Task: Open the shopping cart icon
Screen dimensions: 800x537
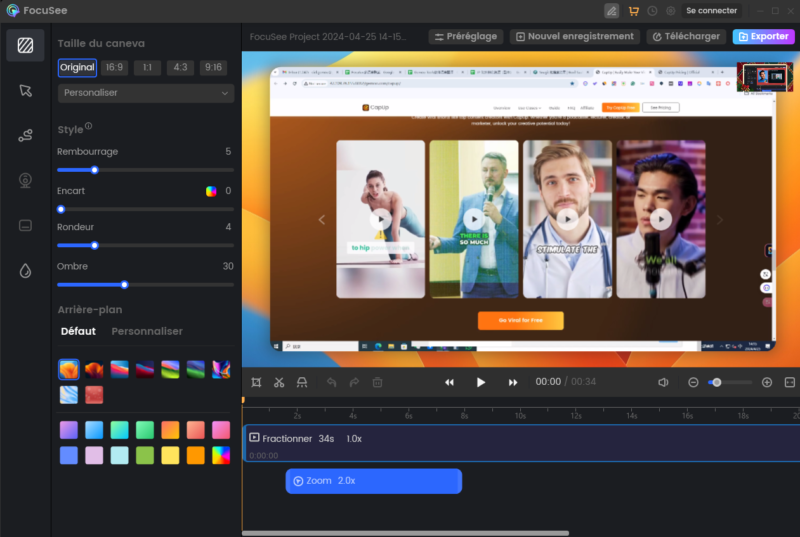Action: coord(634,11)
